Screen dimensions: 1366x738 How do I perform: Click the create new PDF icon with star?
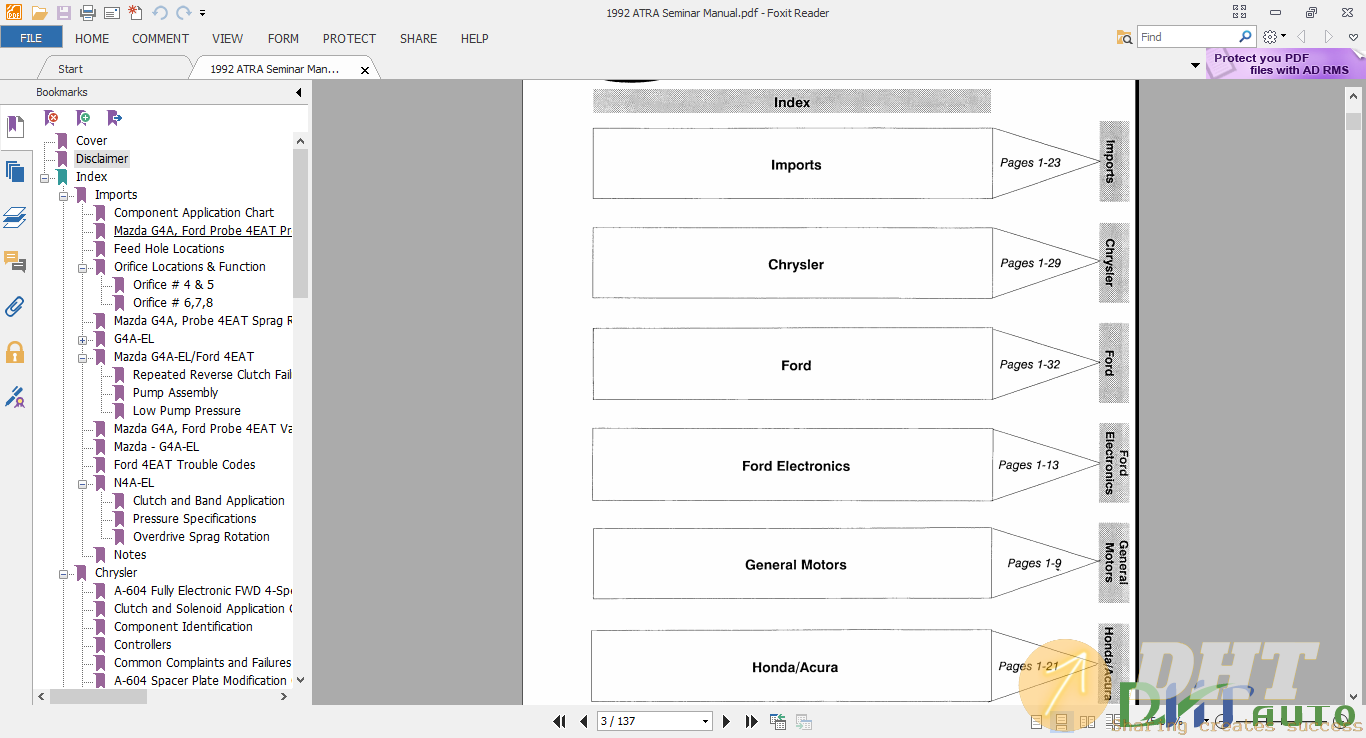tap(135, 13)
